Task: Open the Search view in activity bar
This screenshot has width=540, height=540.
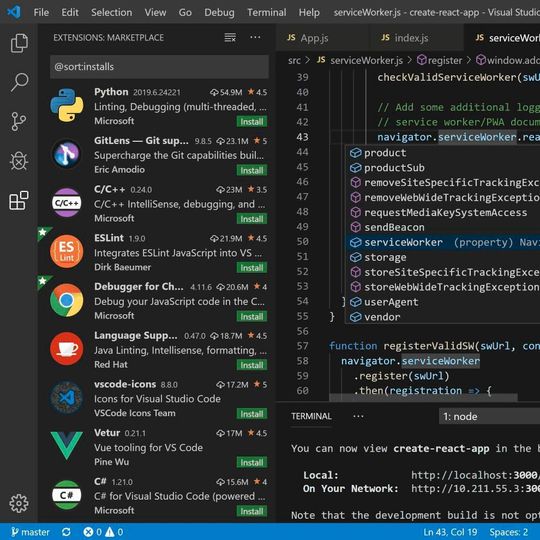Action: [x=19, y=82]
